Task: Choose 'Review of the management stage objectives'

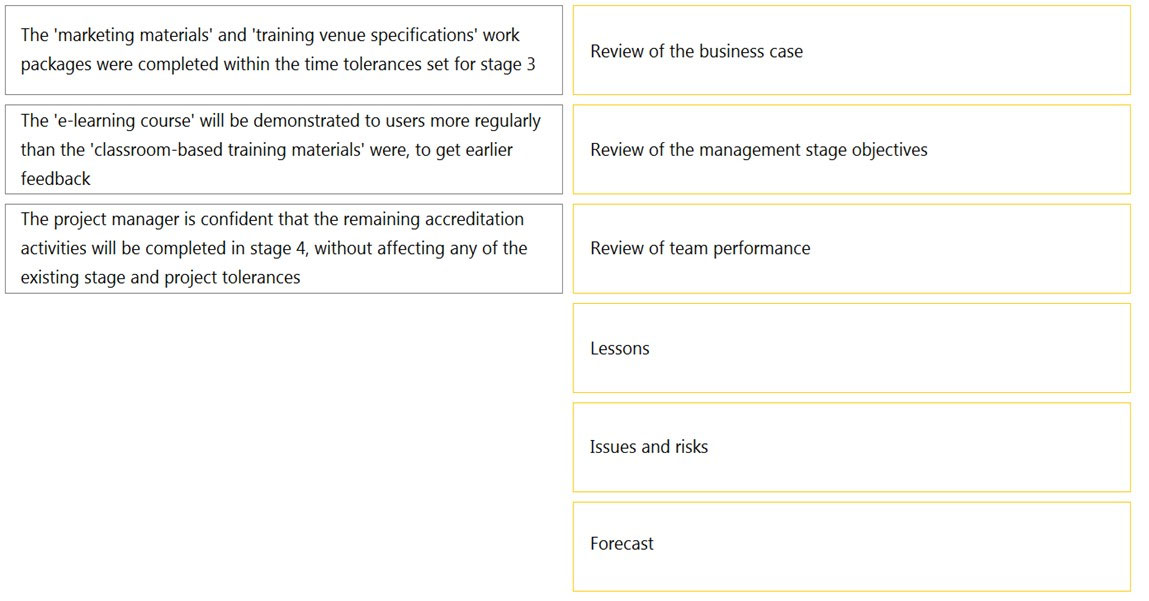Action: [x=851, y=150]
